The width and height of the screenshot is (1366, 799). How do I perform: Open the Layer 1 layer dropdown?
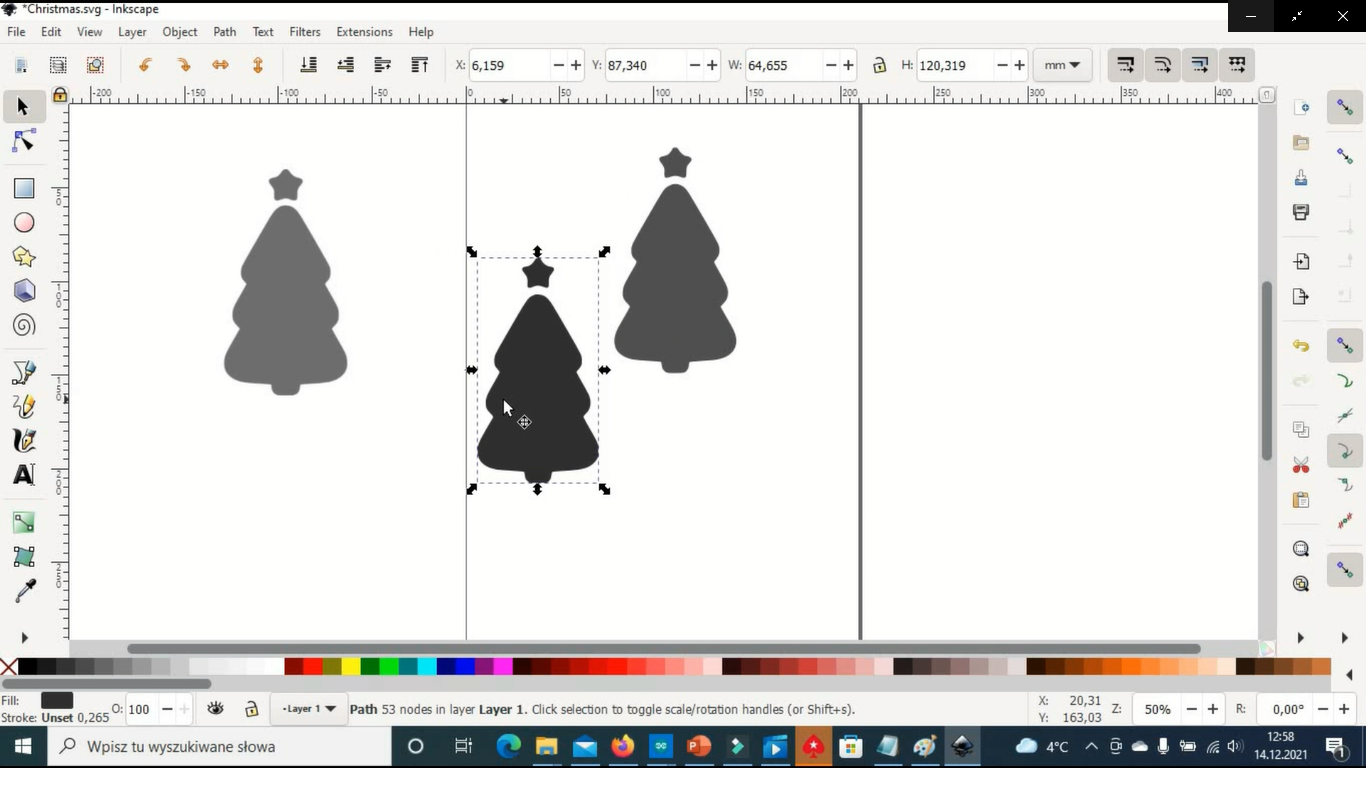click(x=308, y=709)
